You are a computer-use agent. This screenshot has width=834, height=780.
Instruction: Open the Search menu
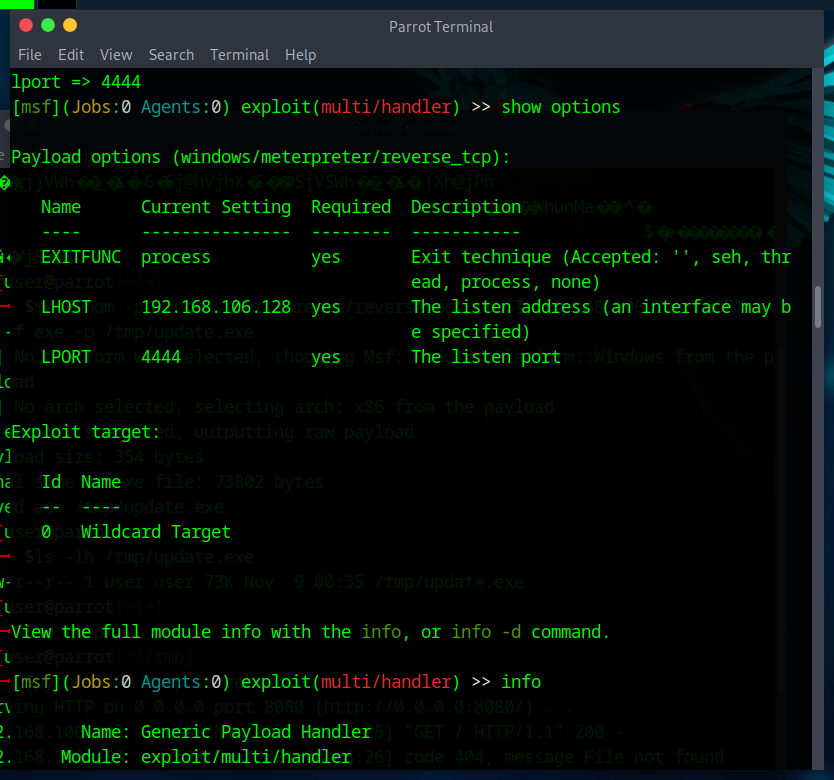171,55
